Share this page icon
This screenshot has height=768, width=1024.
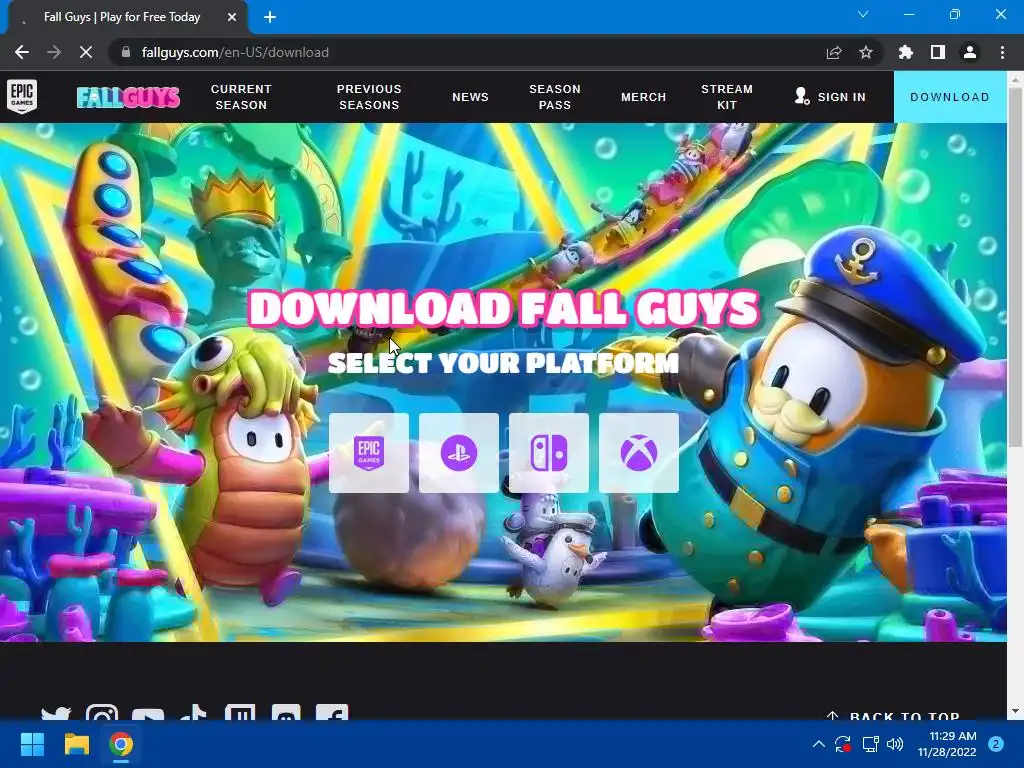834,52
